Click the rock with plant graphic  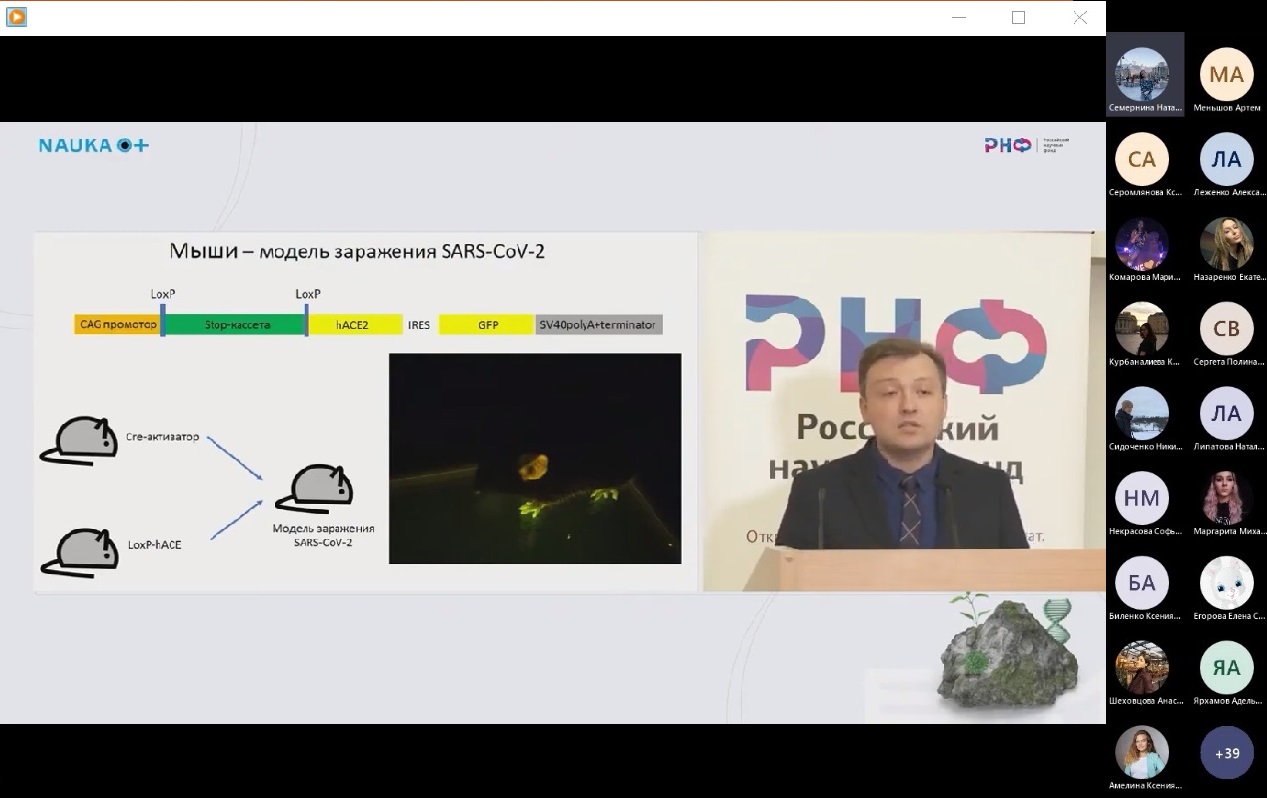1007,653
